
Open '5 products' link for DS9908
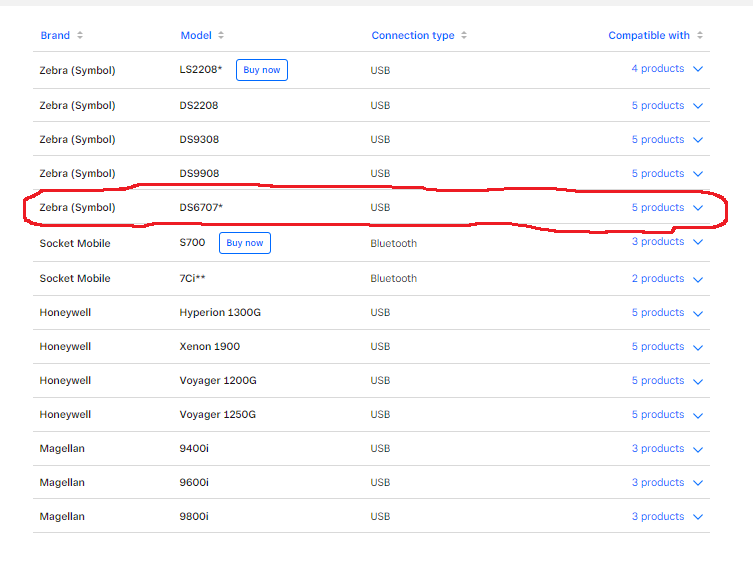(657, 174)
